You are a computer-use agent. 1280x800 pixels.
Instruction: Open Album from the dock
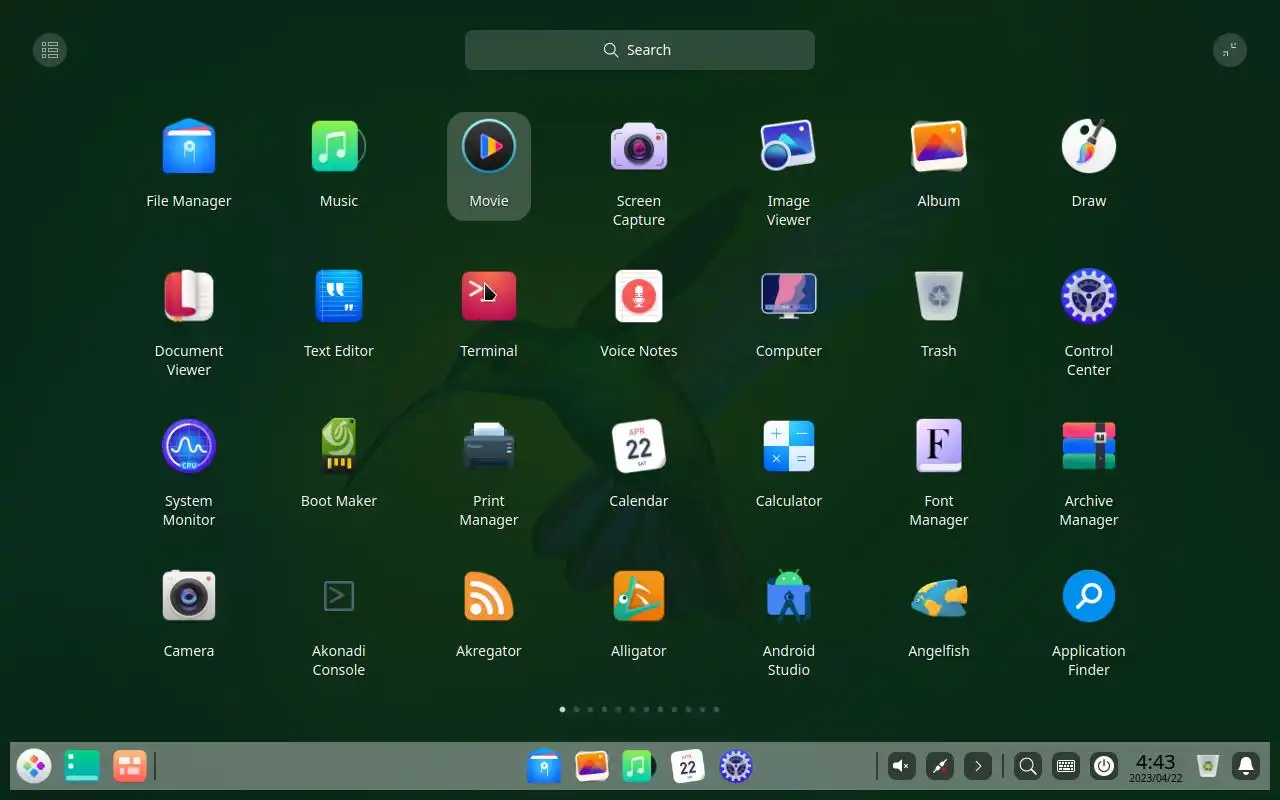point(592,767)
